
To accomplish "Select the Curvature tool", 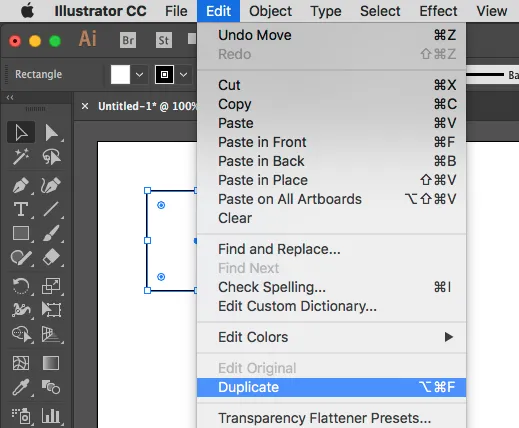I will click(x=51, y=185).
